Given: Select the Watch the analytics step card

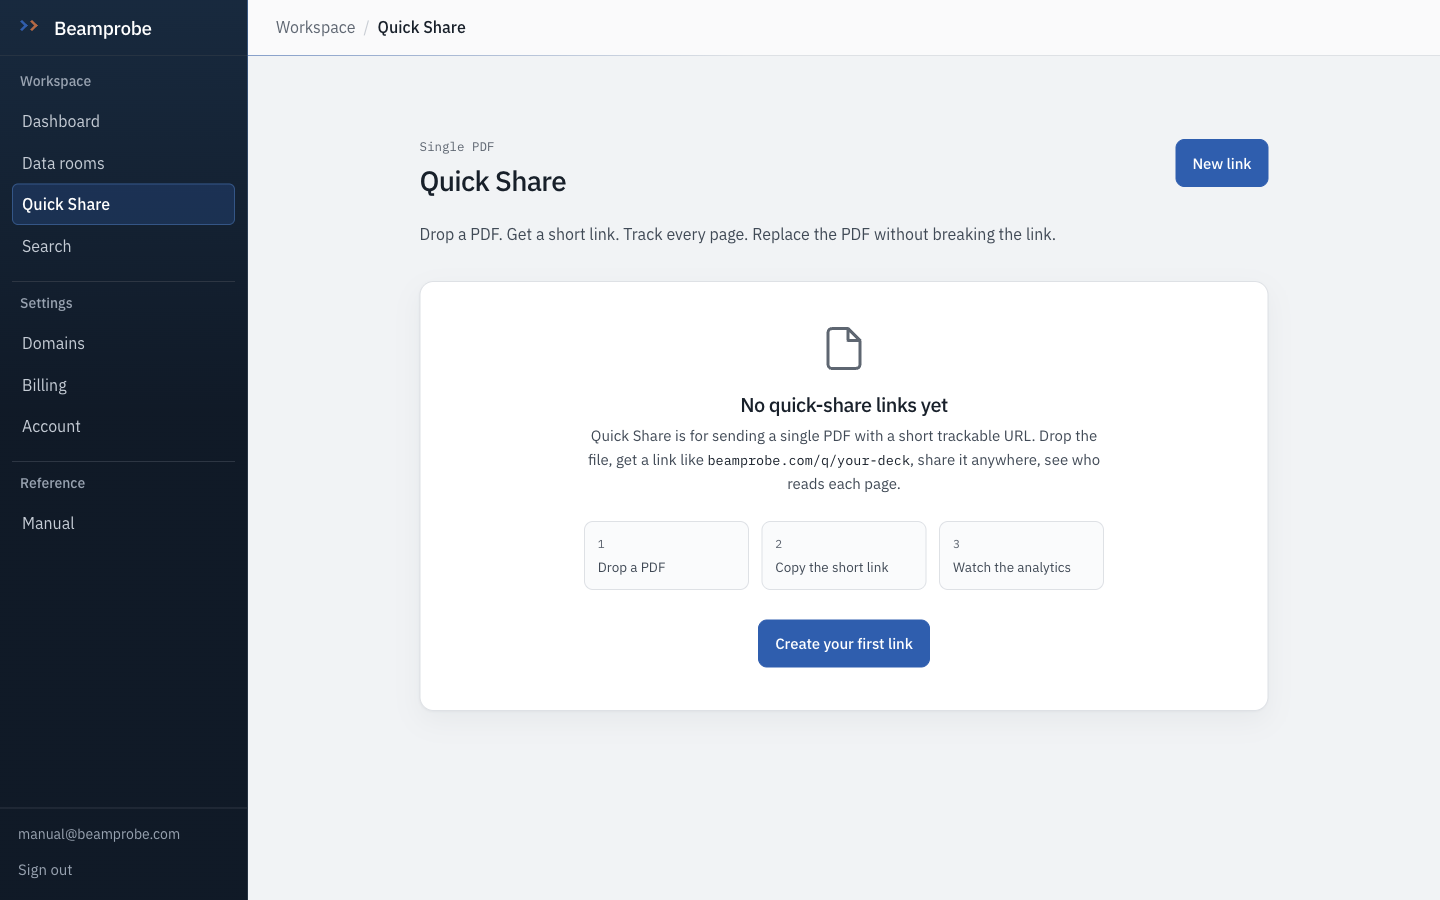Looking at the screenshot, I should [1021, 556].
